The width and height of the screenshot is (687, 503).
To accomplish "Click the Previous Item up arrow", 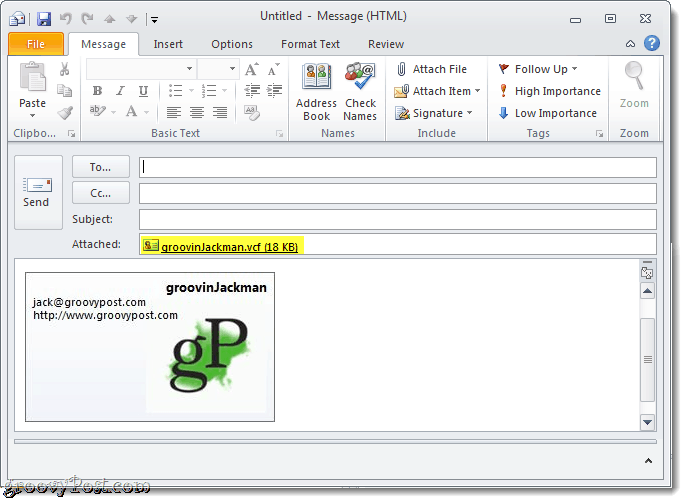I will pos(110,19).
